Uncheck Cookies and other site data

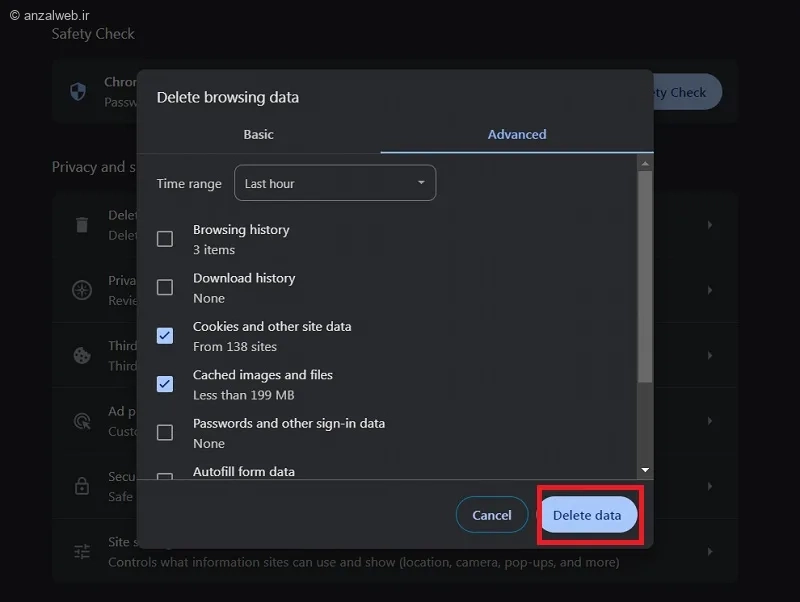coord(165,336)
